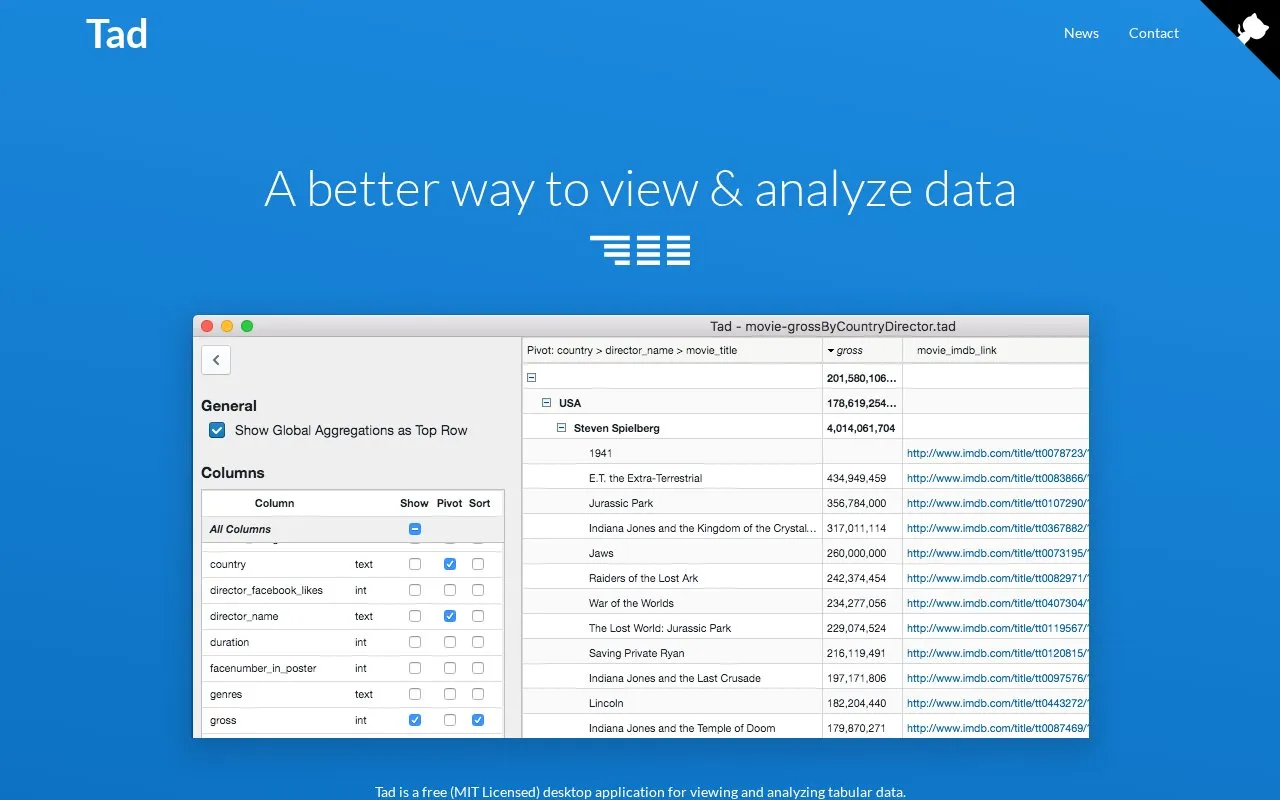Viewport: 1280px width, 800px height.
Task: Enable Pivot checkbox for genres
Action: tap(450, 694)
